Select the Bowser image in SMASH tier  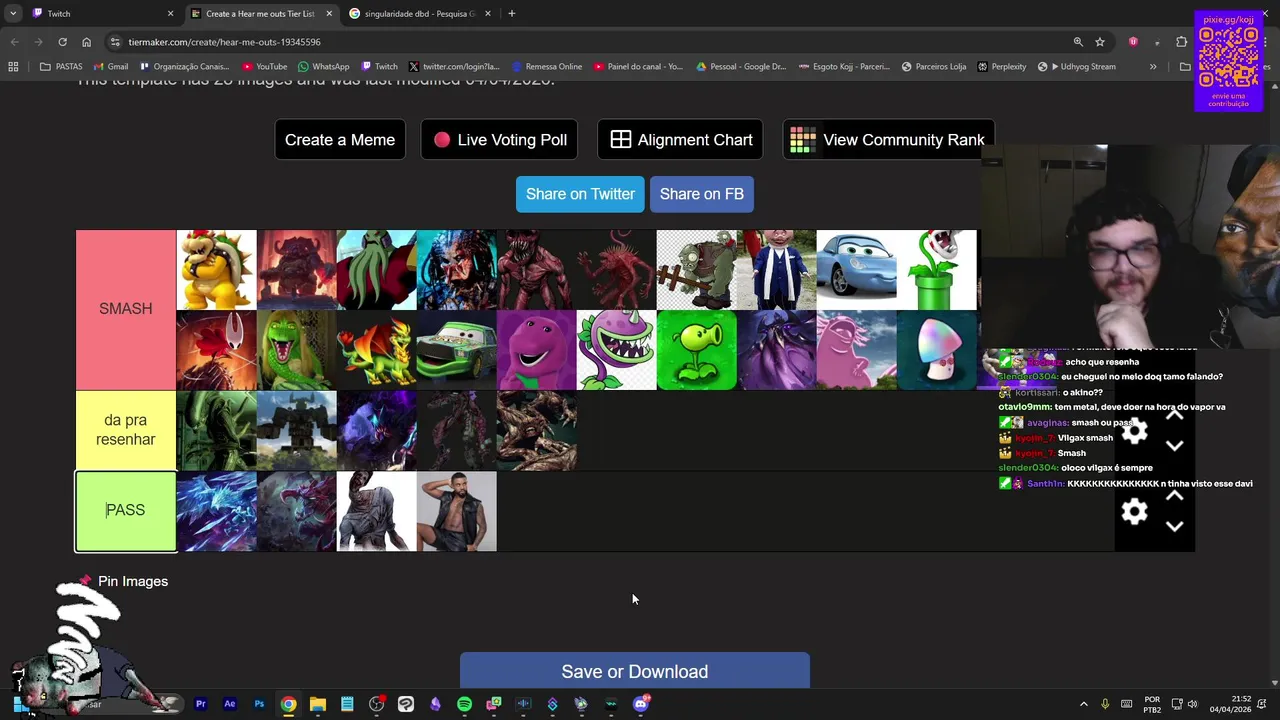[x=216, y=270]
